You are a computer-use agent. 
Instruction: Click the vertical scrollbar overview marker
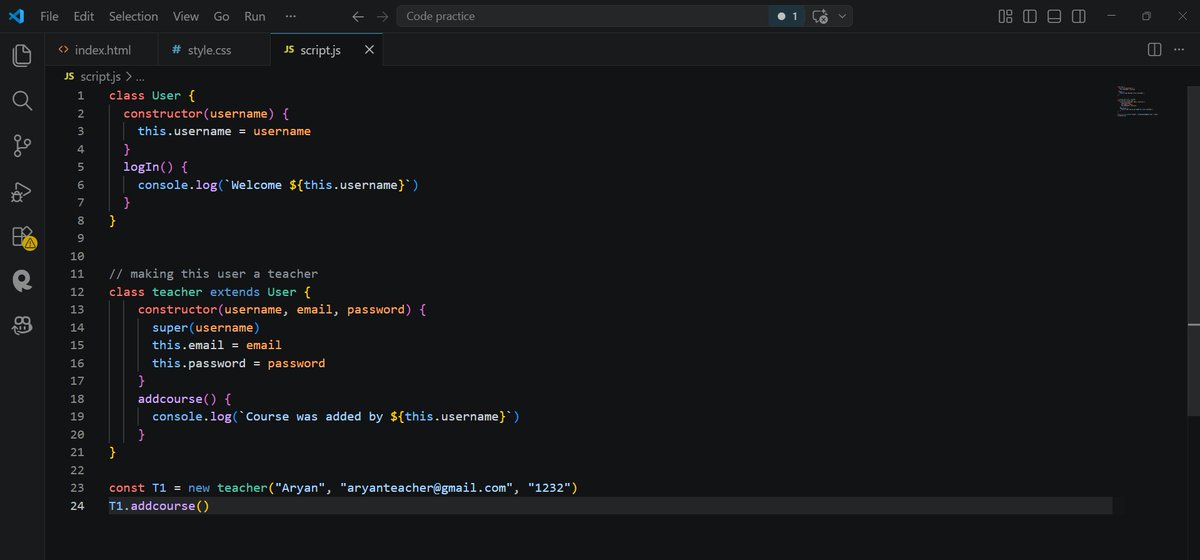pyautogui.click(x=1194, y=325)
